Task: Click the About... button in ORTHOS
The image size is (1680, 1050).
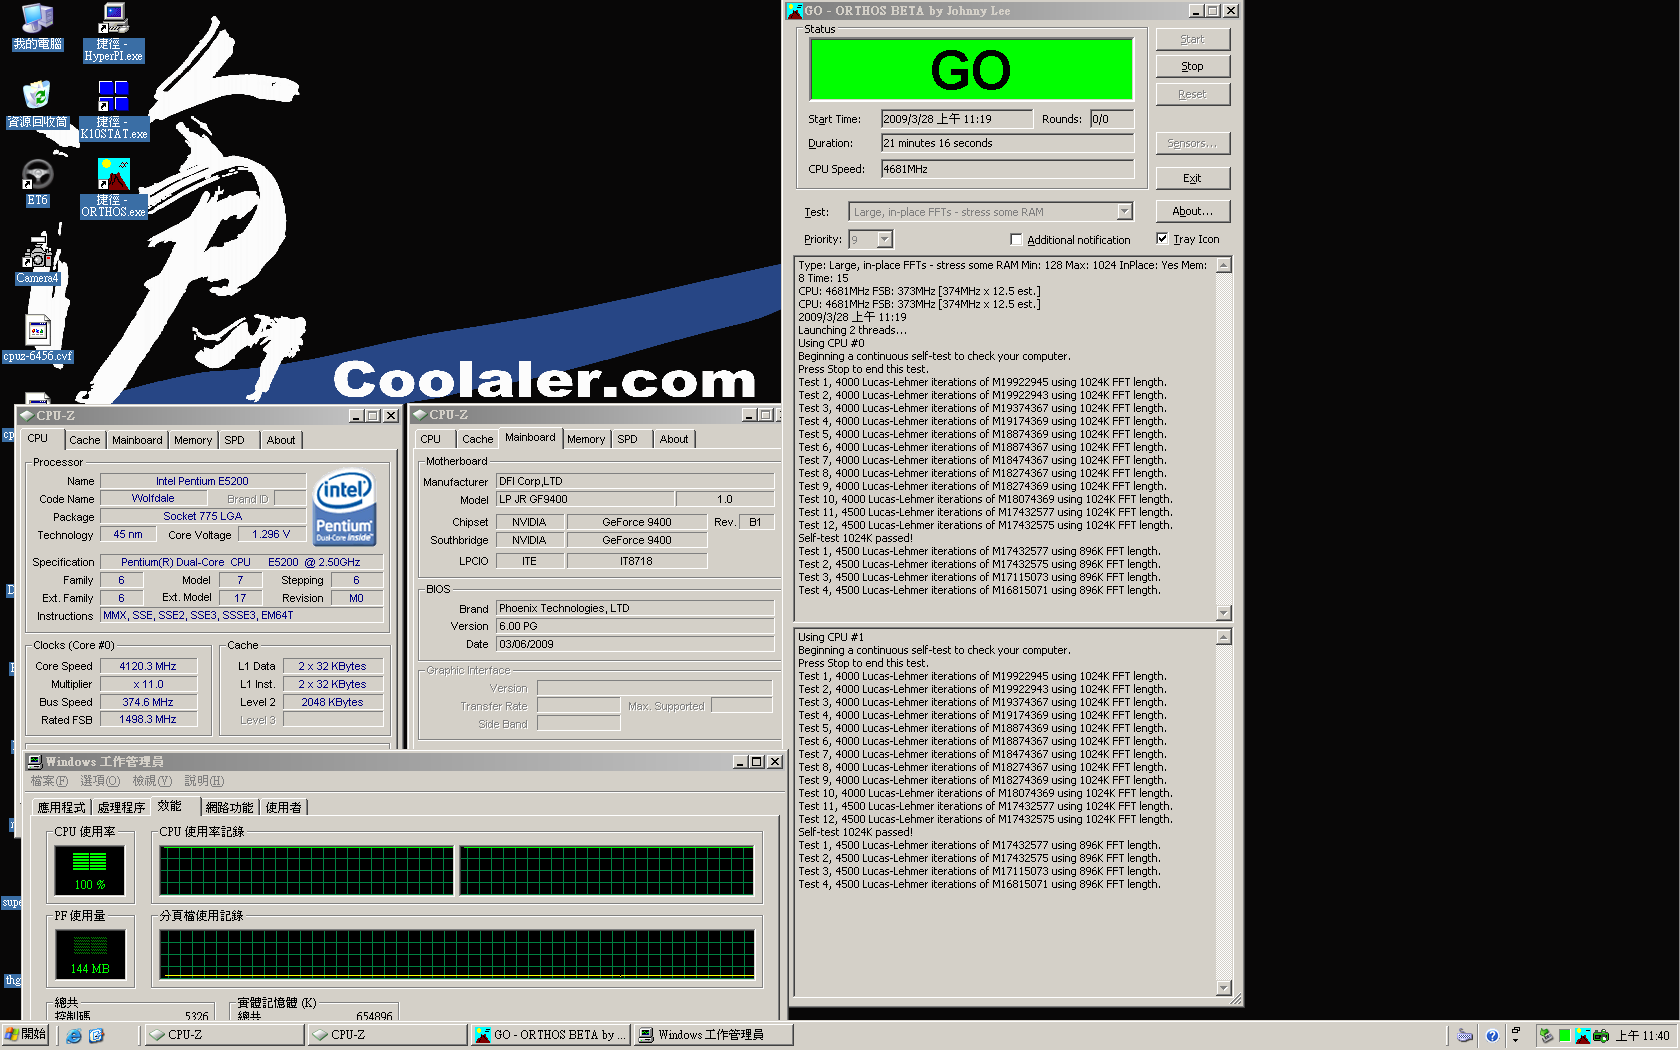Action: point(1192,211)
